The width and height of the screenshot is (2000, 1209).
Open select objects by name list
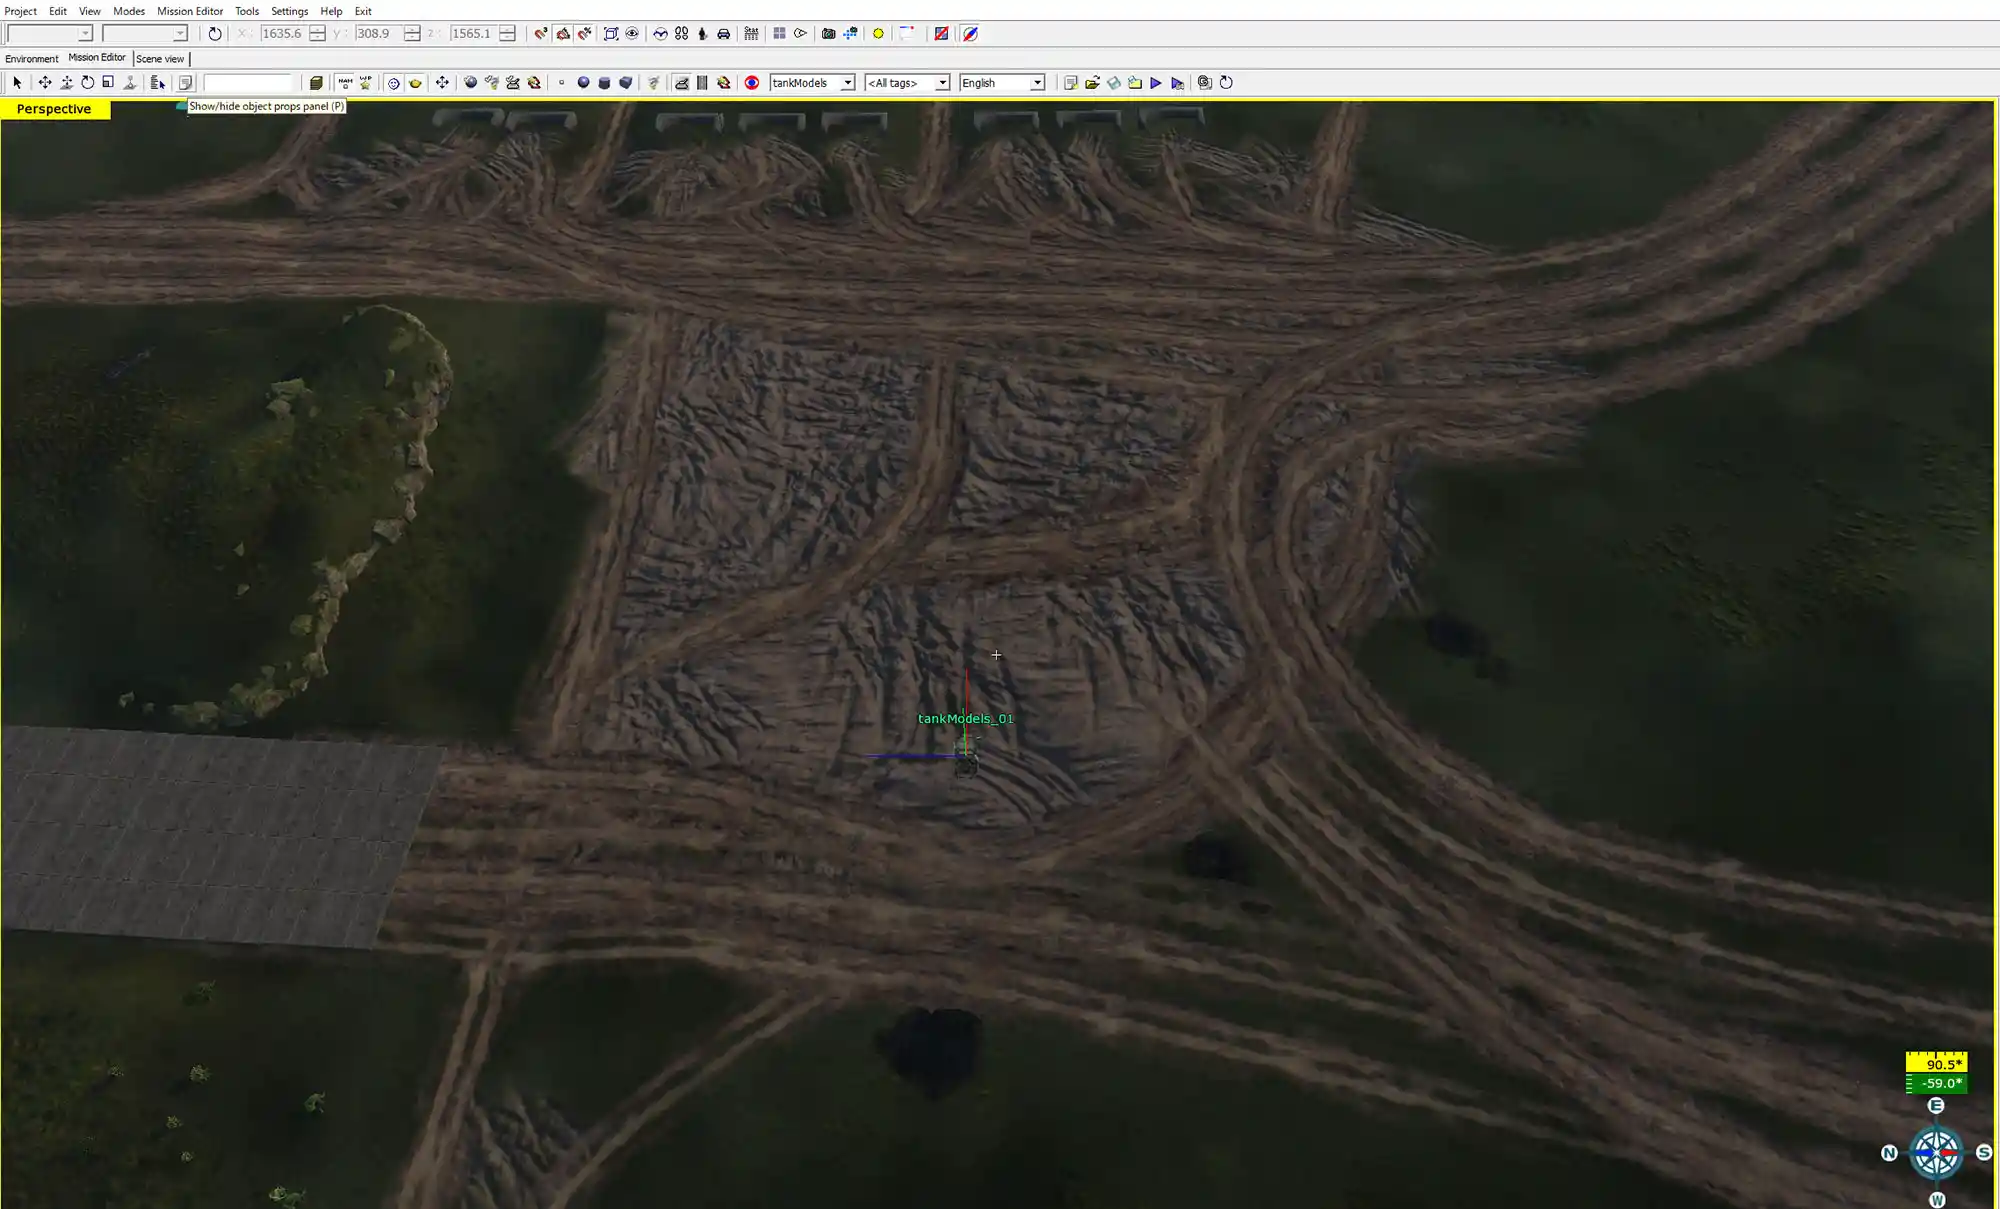click(x=158, y=83)
